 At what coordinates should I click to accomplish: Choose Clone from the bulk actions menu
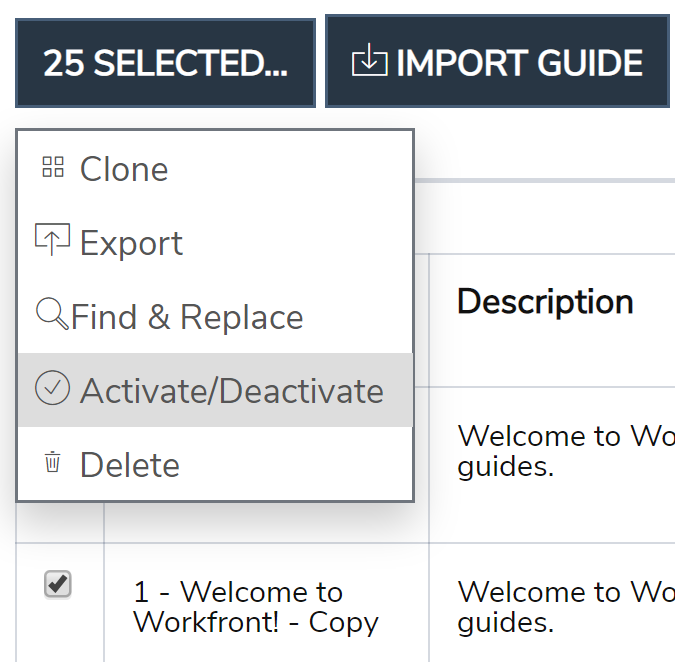click(215, 168)
